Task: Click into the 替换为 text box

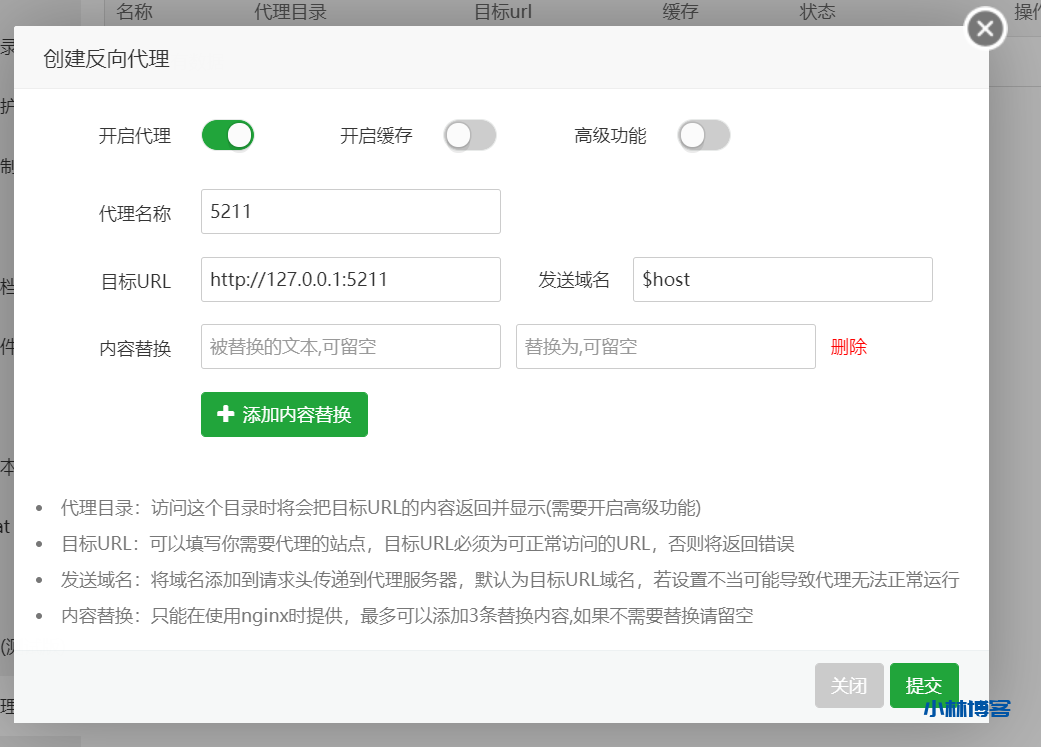Action: click(x=665, y=347)
